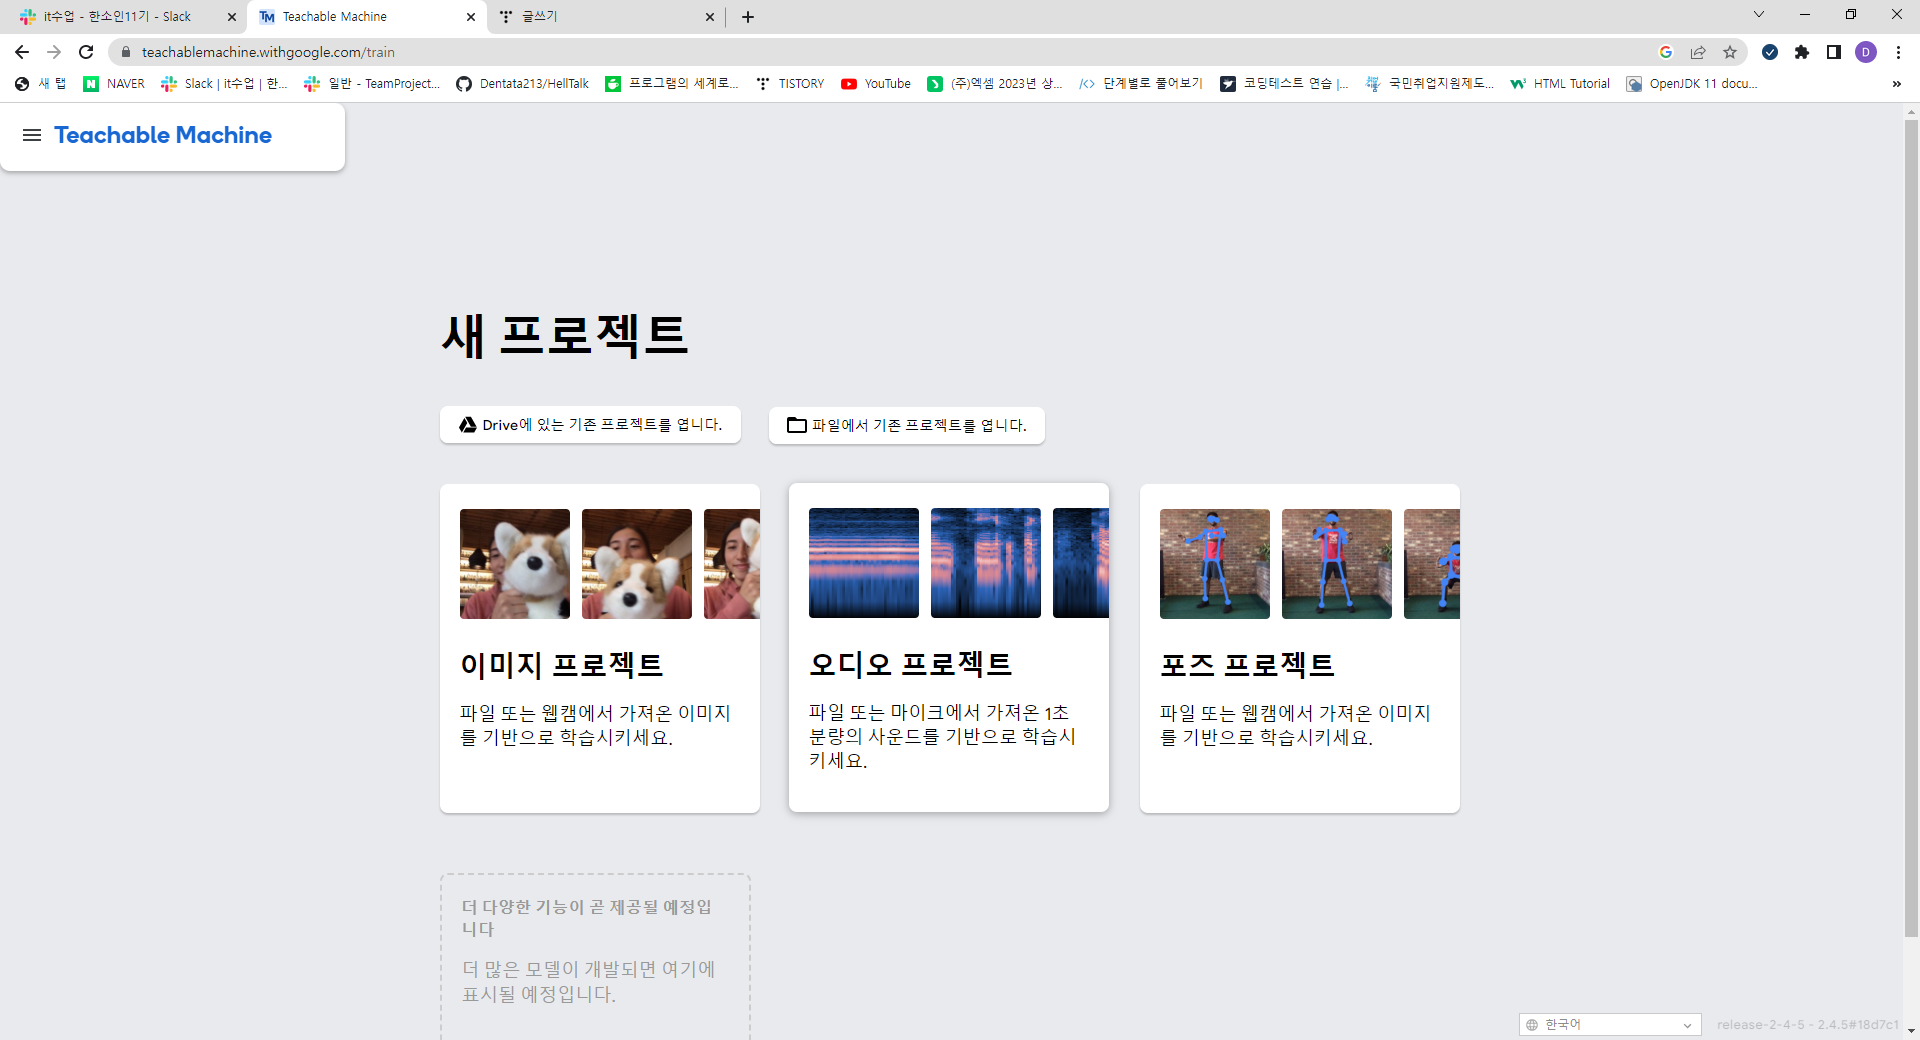
Task: Open the NAVER bookmark
Action: [114, 84]
